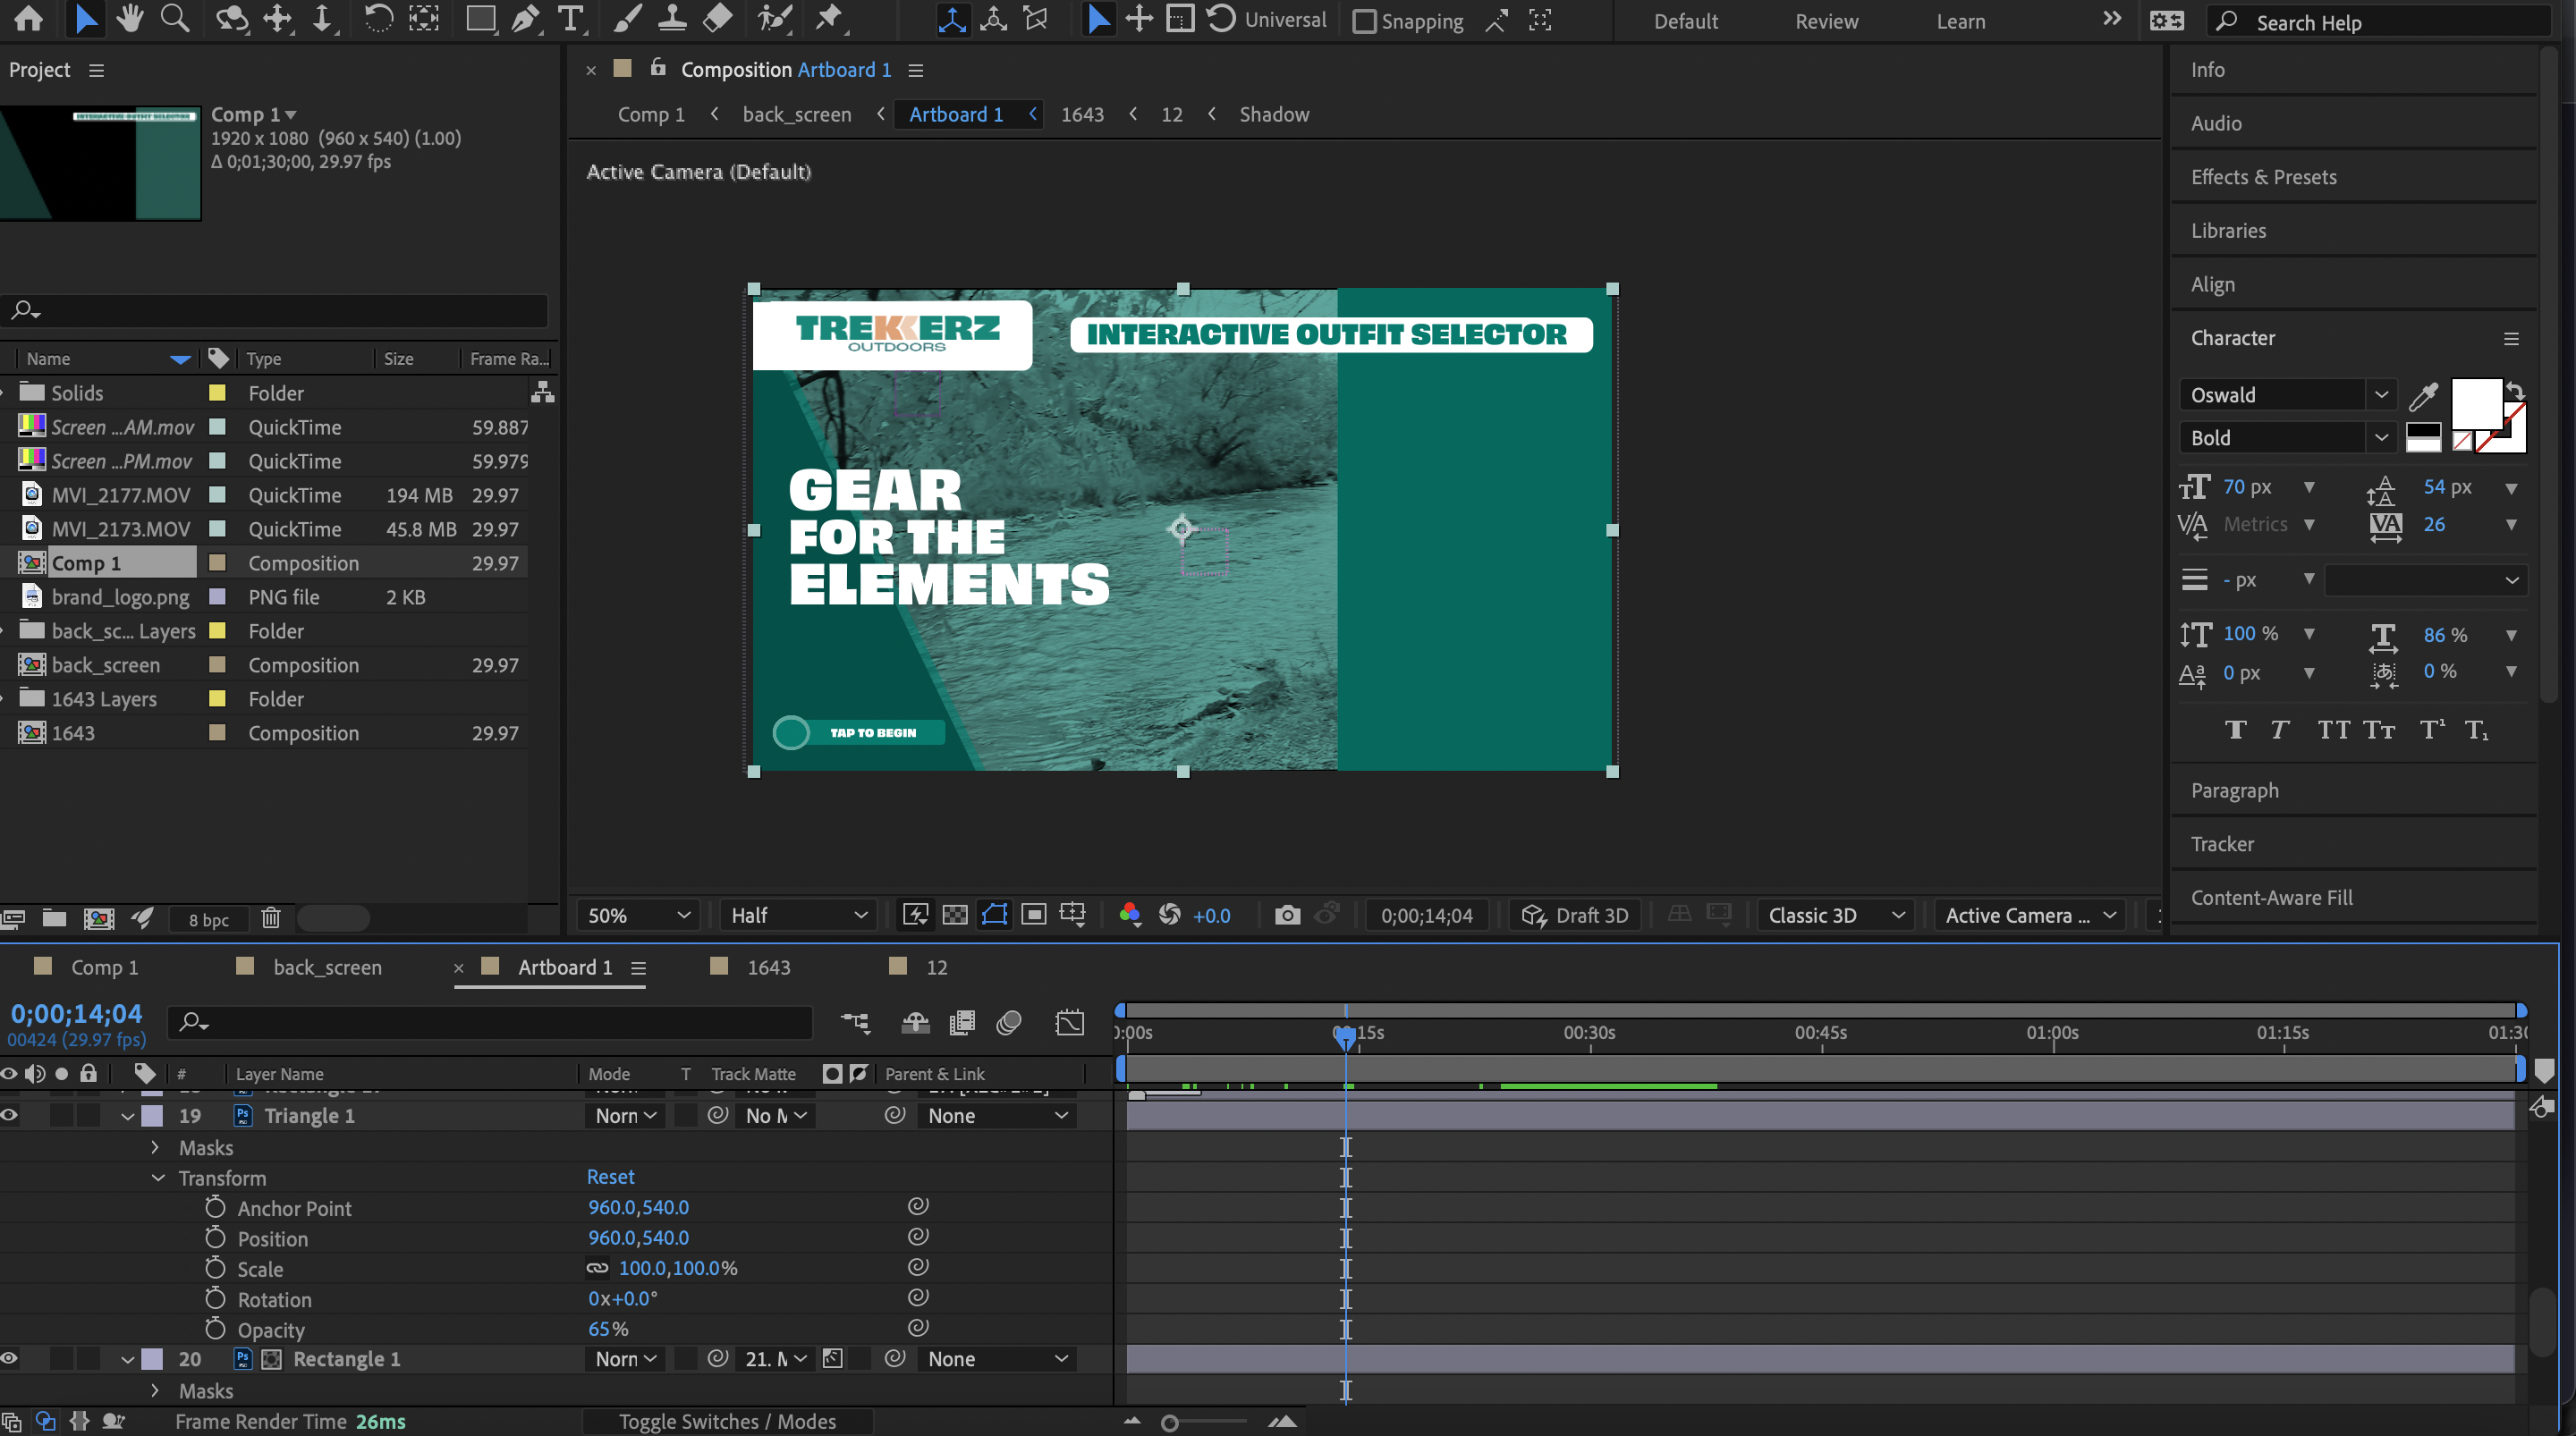Open the Review workspace
Screen dimensions: 2576x1436
point(1826,21)
